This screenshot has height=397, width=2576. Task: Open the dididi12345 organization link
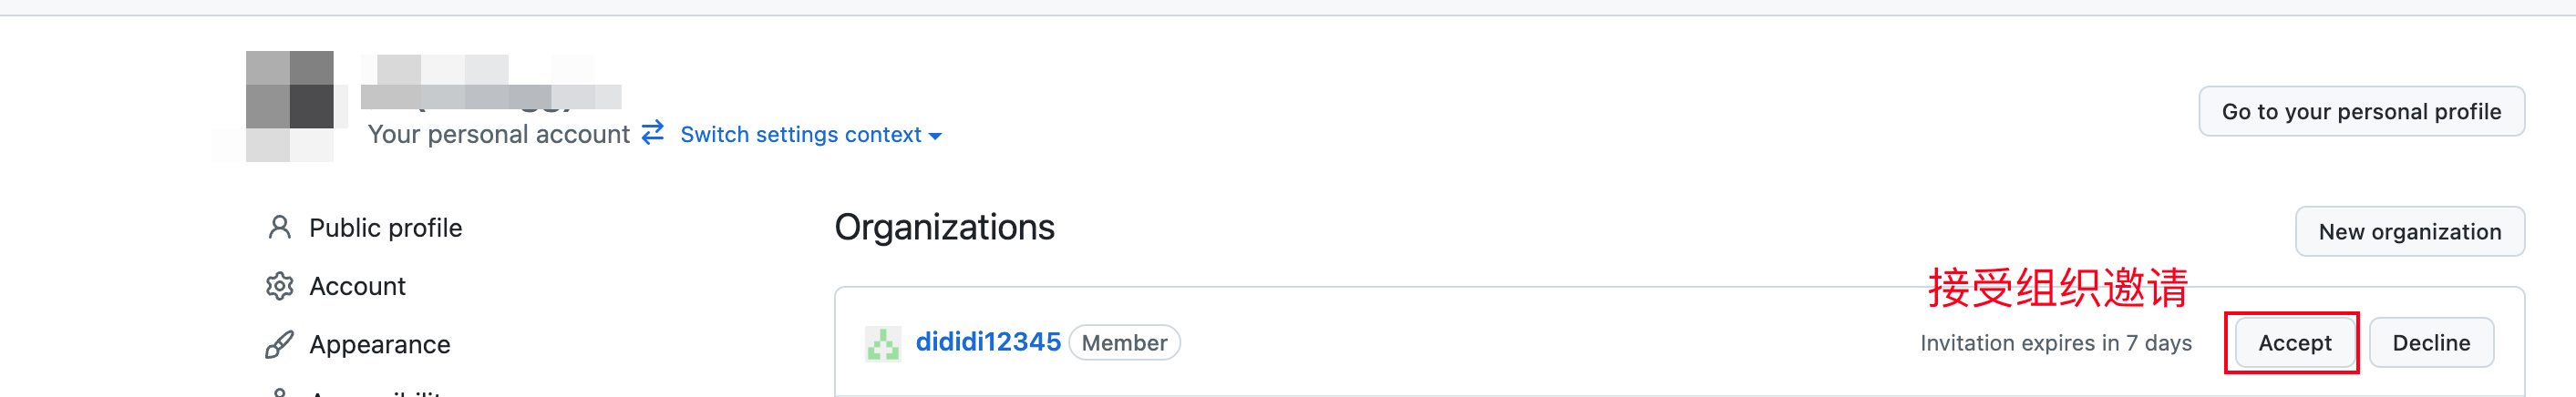coord(987,342)
